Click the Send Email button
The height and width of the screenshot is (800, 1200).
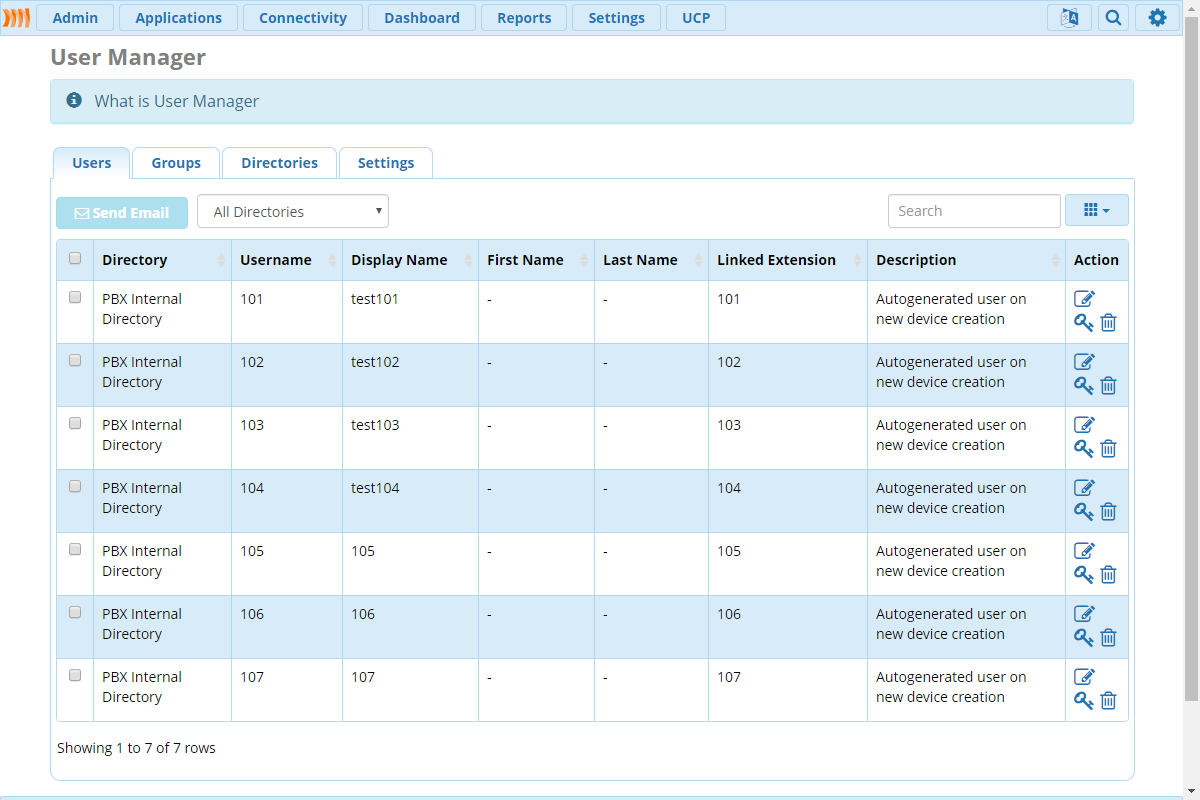pyautogui.click(x=122, y=213)
